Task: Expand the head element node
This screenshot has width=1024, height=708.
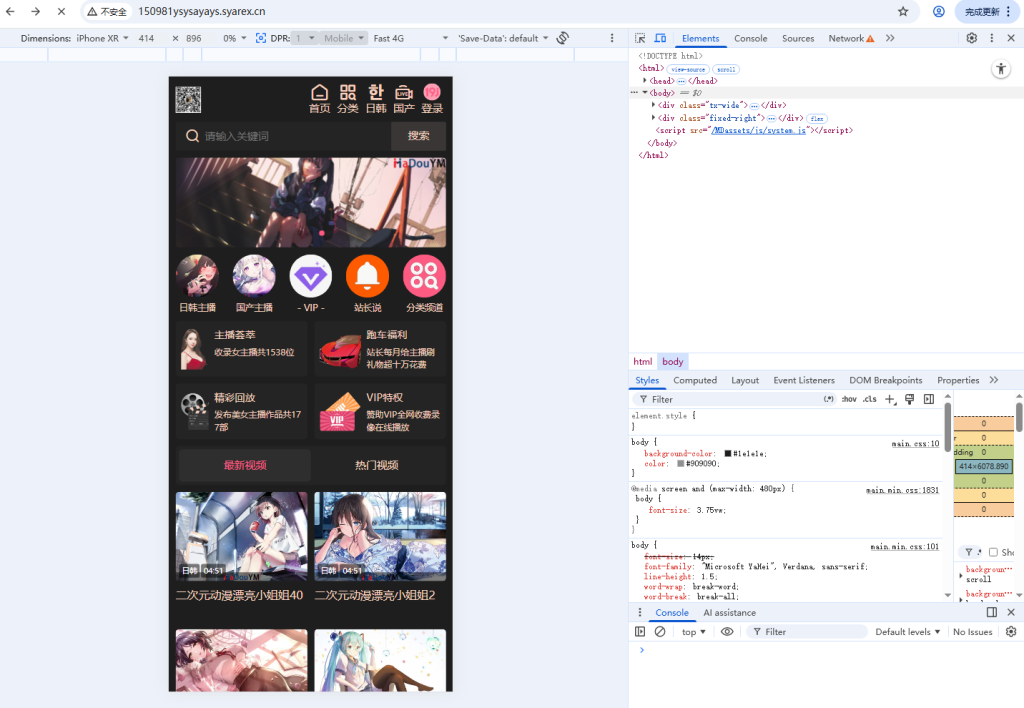Action: click(645, 80)
